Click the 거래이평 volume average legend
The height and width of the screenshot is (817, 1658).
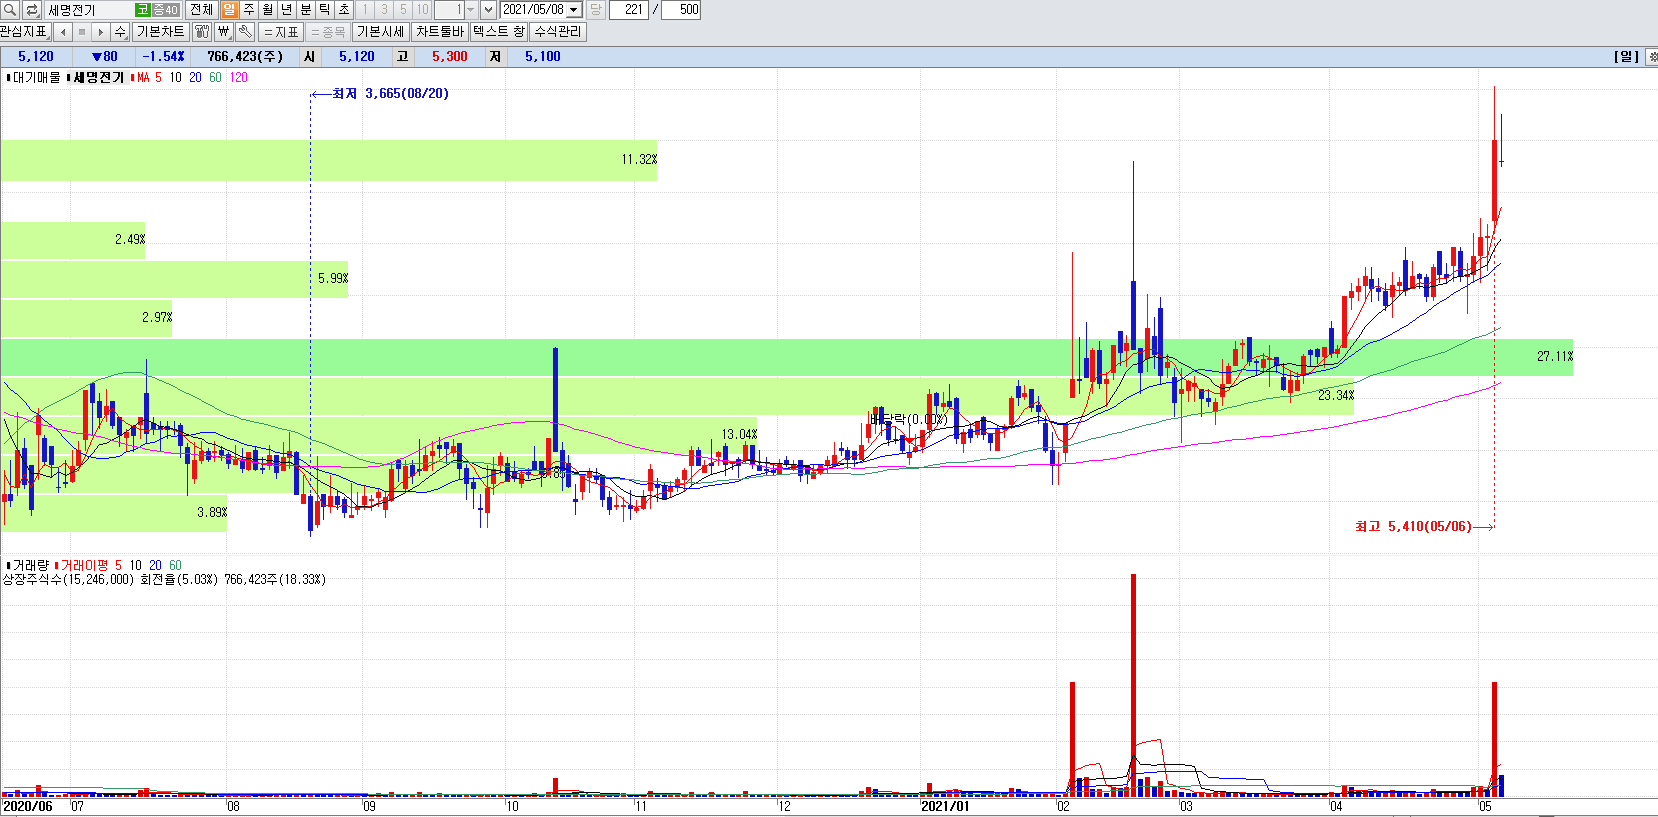[x=82, y=565]
